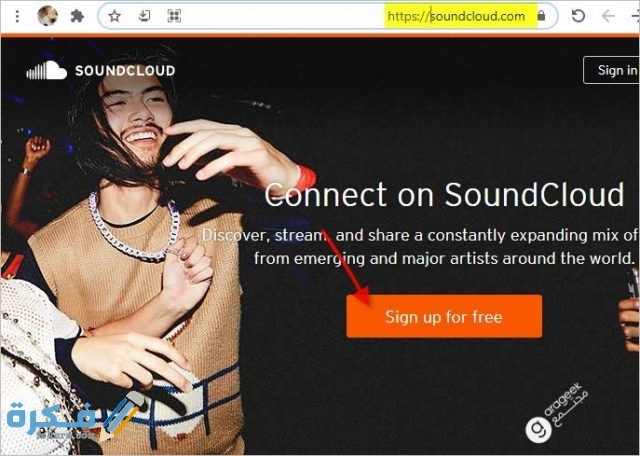Click the Connect on SoundCloud headline
The width and height of the screenshot is (640, 456).
point(444,194)
